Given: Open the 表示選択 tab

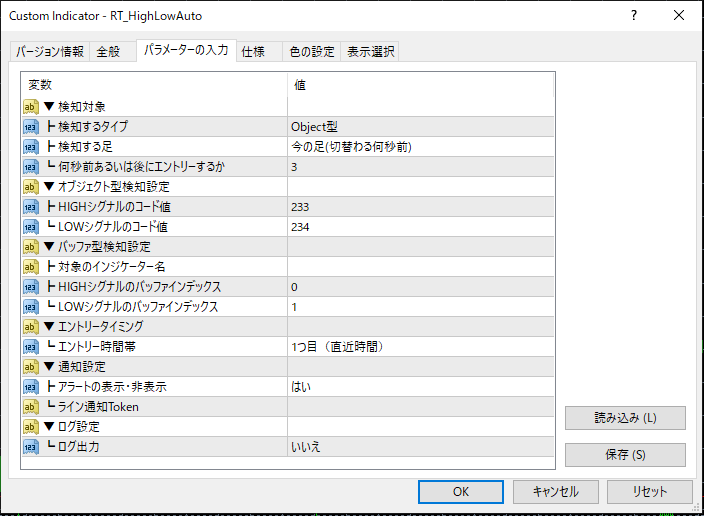Looking at the screenshot, I should click(x=370, y=52).
